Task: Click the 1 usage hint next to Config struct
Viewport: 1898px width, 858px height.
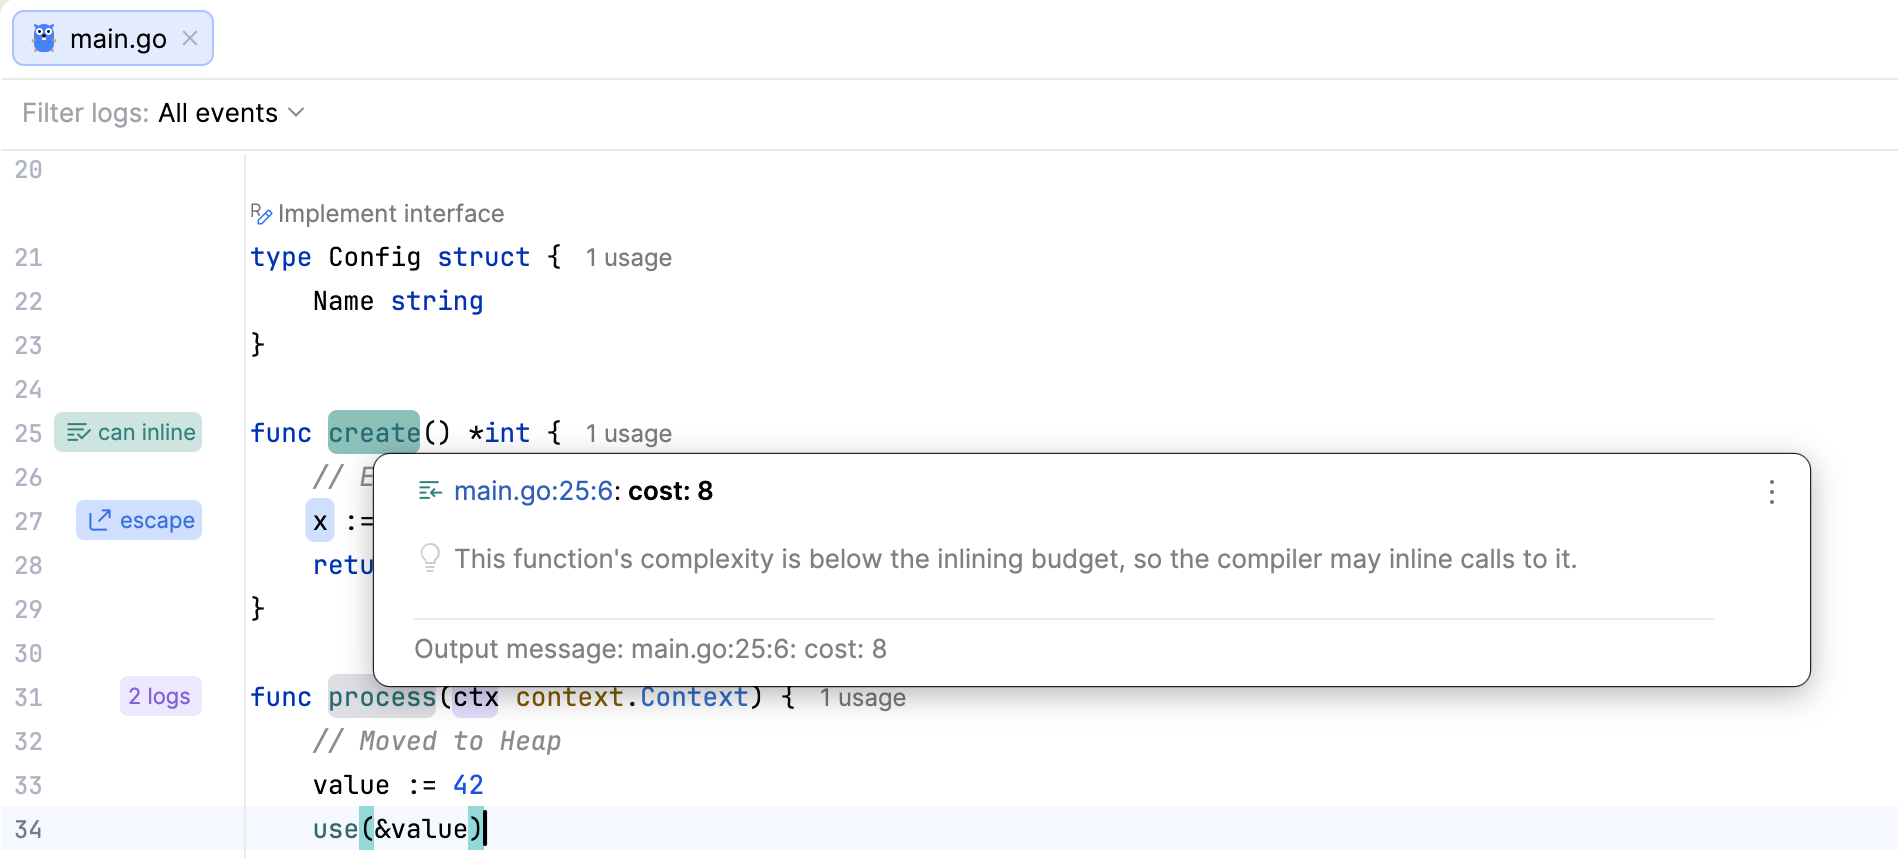Action: [628, 258]
